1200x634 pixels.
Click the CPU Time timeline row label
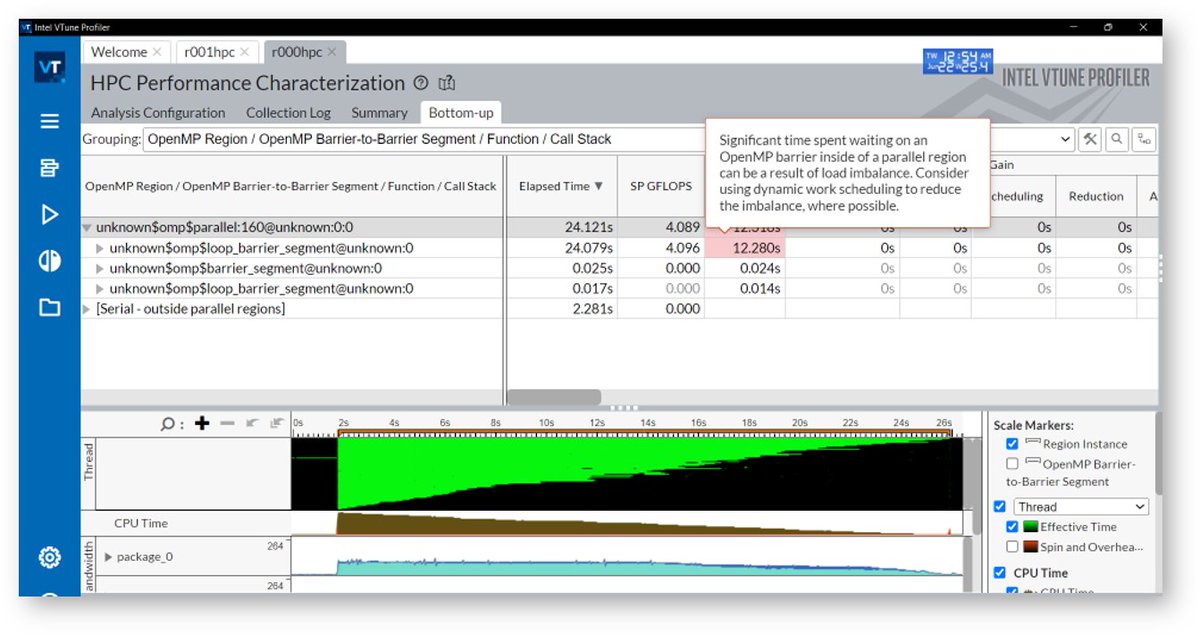[141, 523]
